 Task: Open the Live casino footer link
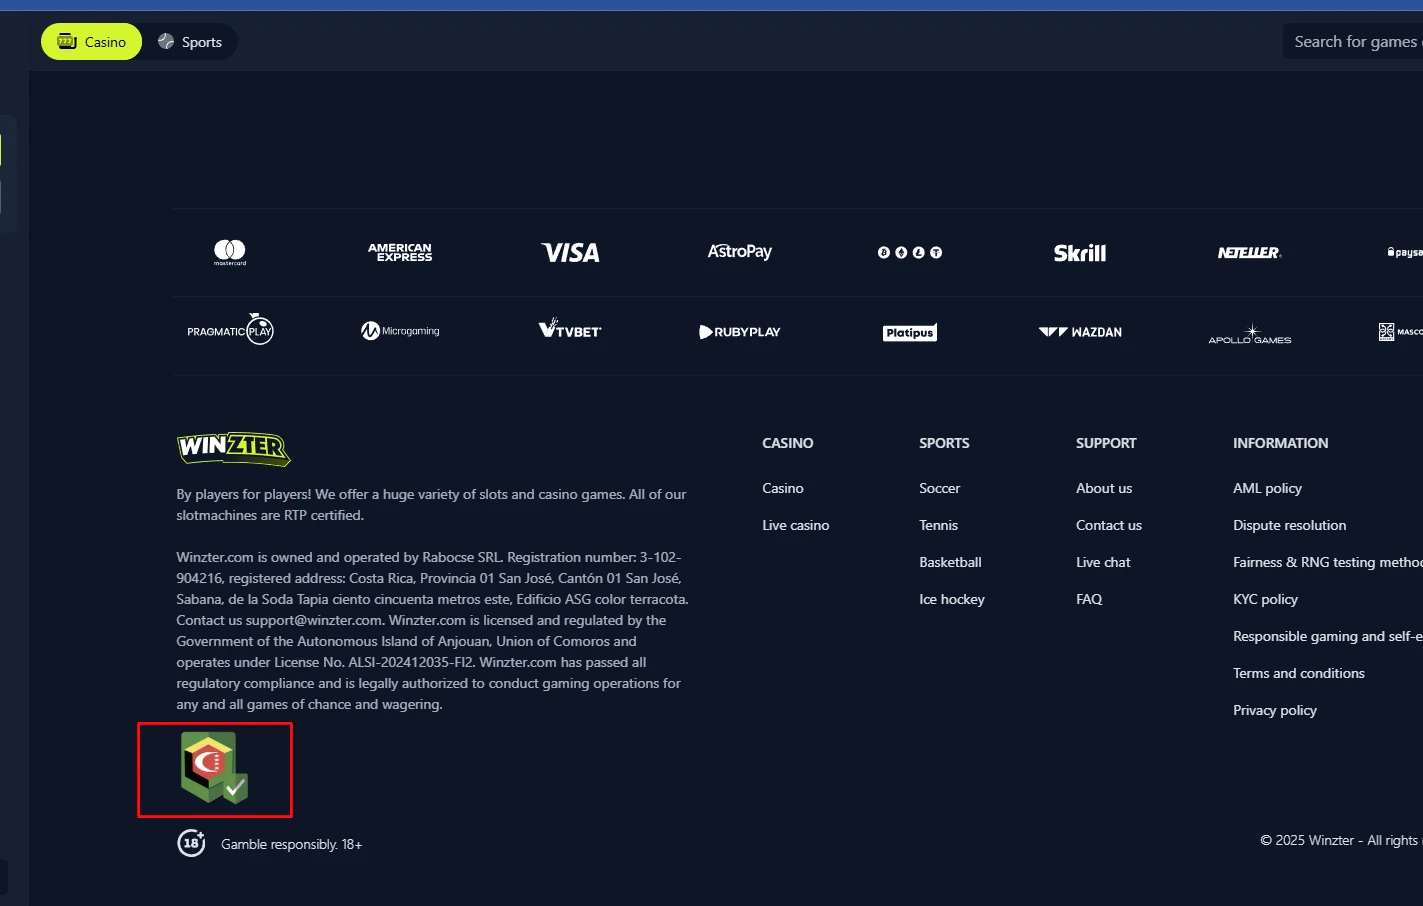(796, 525)
